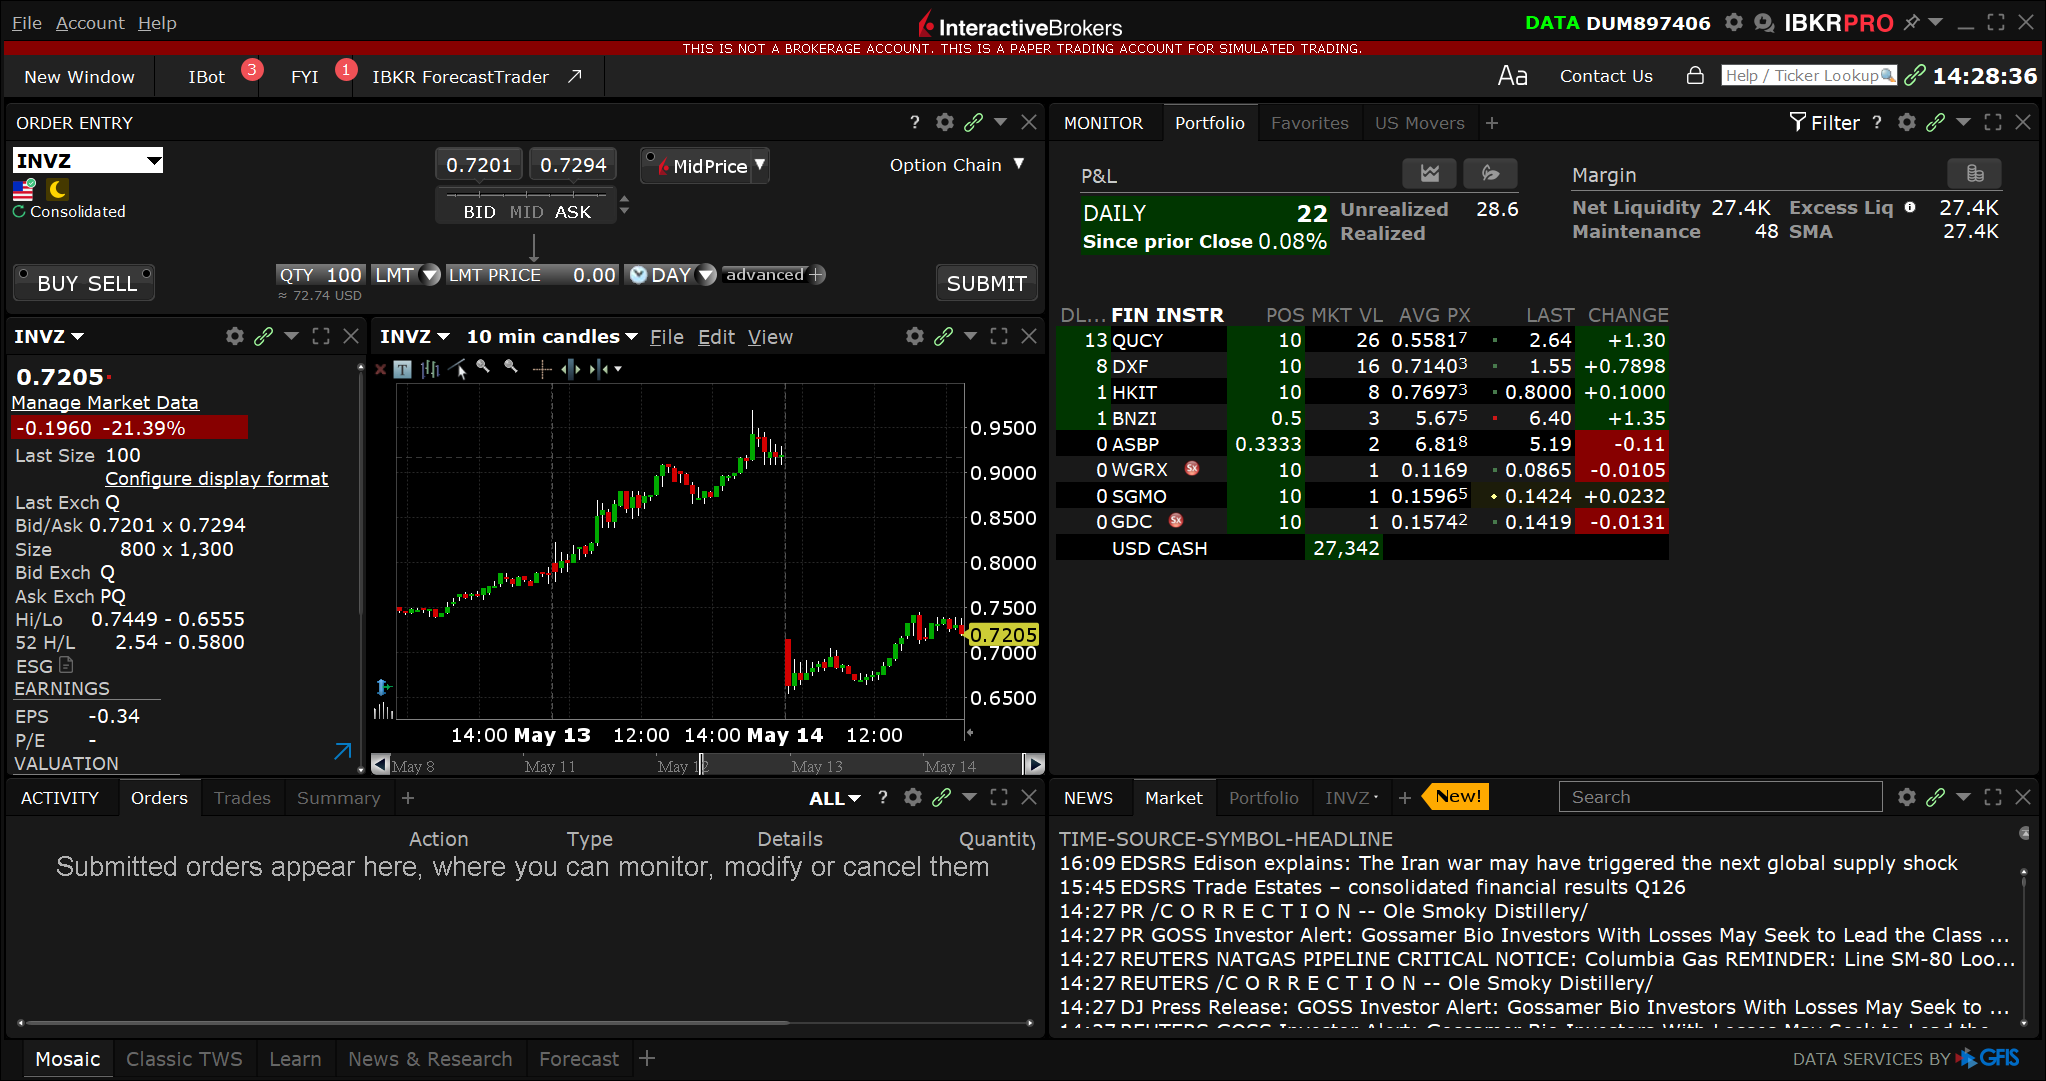This screenshot has height=1081, width=2046.
Task: Click the Help / Ticker Lookup field
Action: point(1809,75)
